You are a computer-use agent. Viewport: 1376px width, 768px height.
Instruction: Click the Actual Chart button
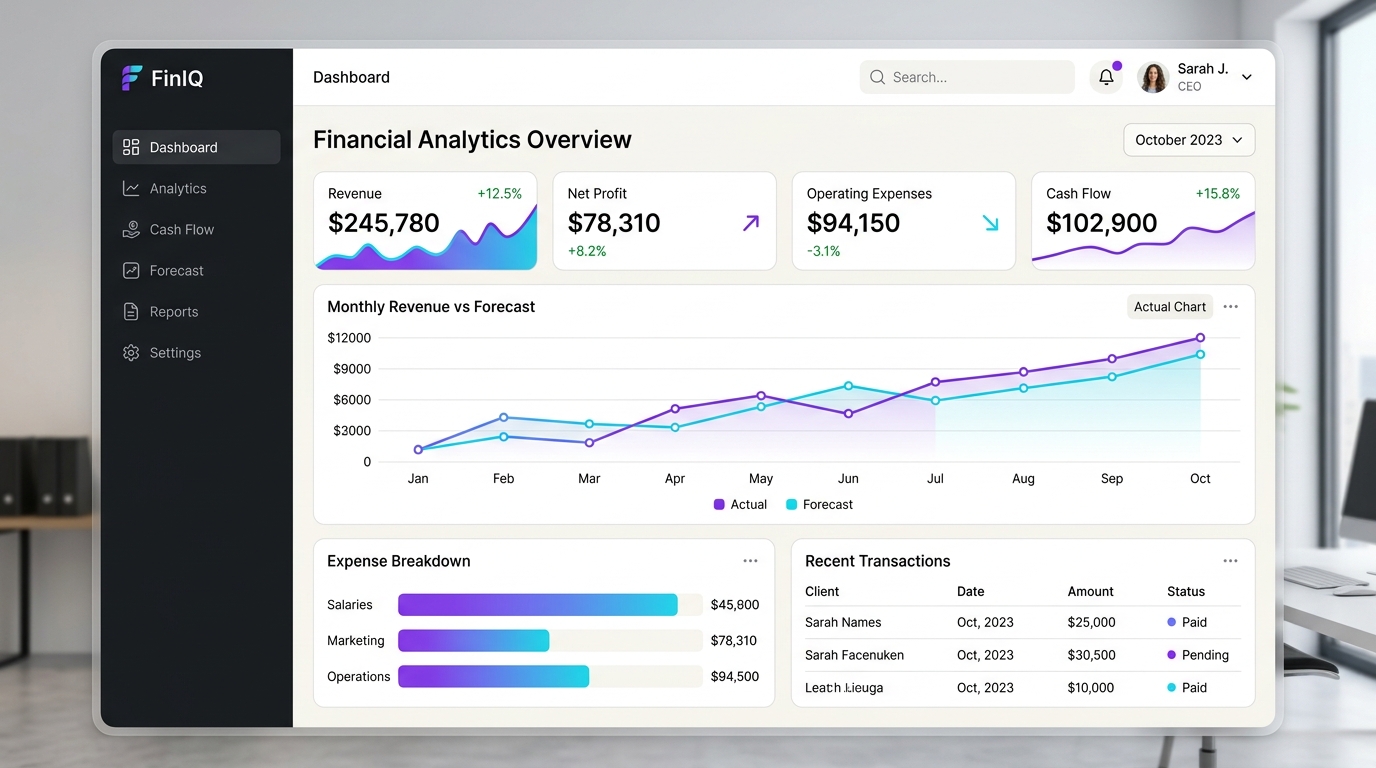(x=1170, y=307)
